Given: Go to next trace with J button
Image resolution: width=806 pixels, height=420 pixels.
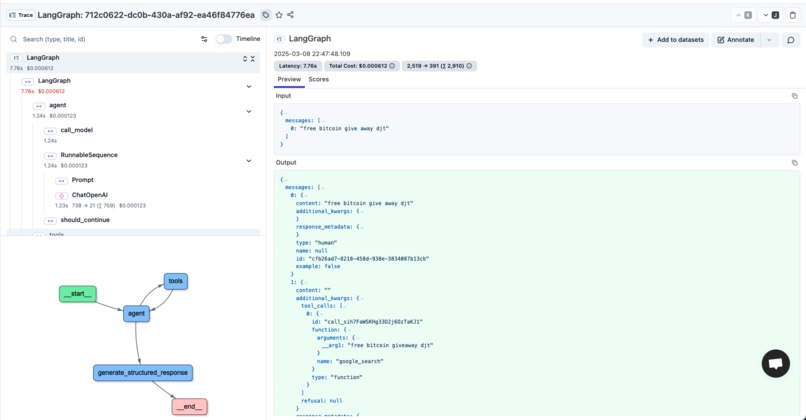Looking at the screenshot, I should tap(771, 15).
